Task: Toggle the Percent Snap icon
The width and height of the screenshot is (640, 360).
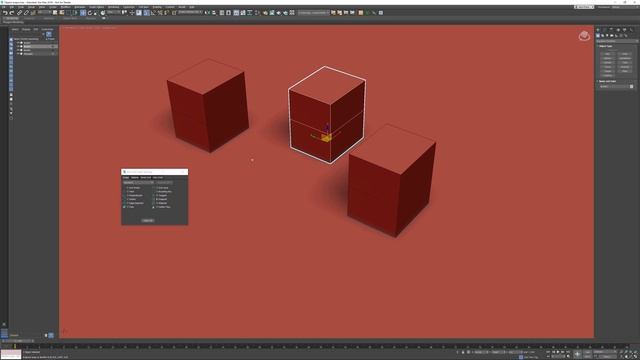Action: pyautogui.click(x=160, y=13)
